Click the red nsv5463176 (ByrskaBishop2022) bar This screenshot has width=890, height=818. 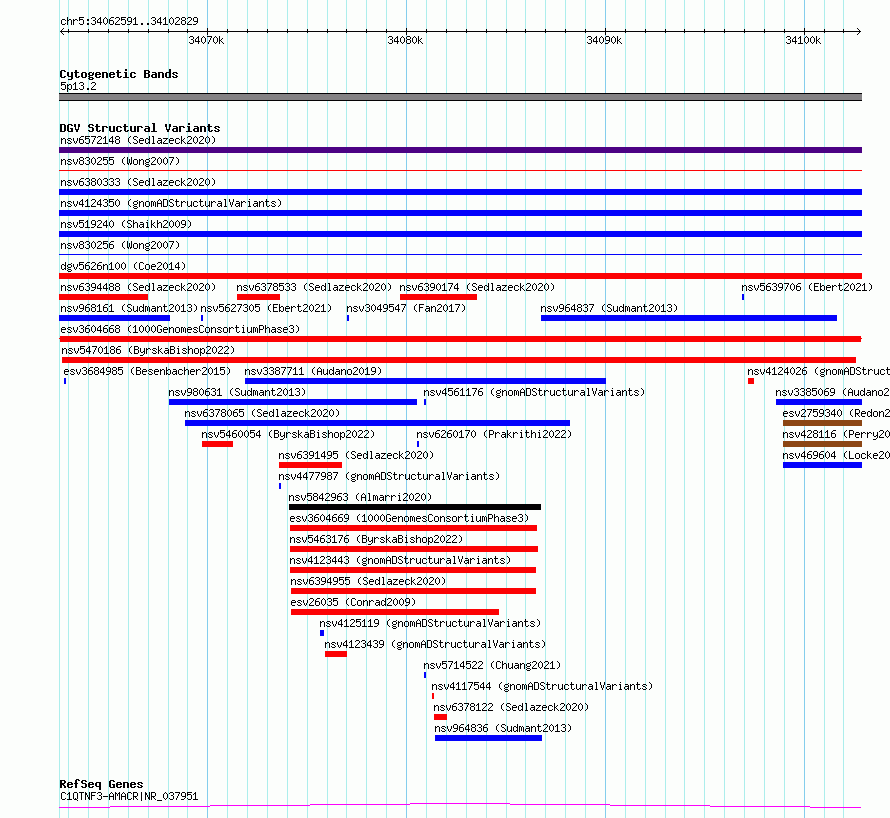pyautogui.click(x=414, y=549)
